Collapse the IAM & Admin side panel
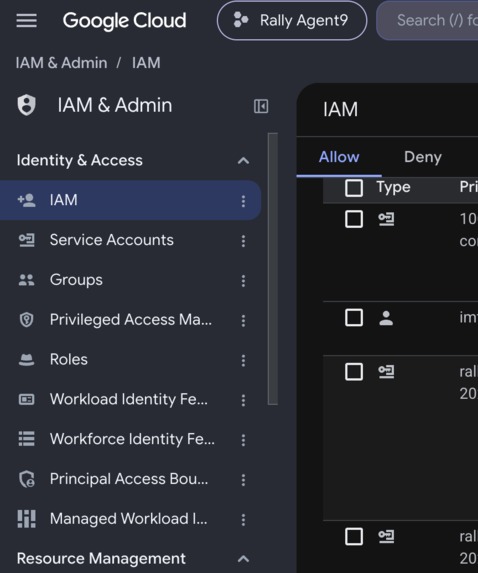The width and height of the screenshot is (478, 573). tap(261, 106)
